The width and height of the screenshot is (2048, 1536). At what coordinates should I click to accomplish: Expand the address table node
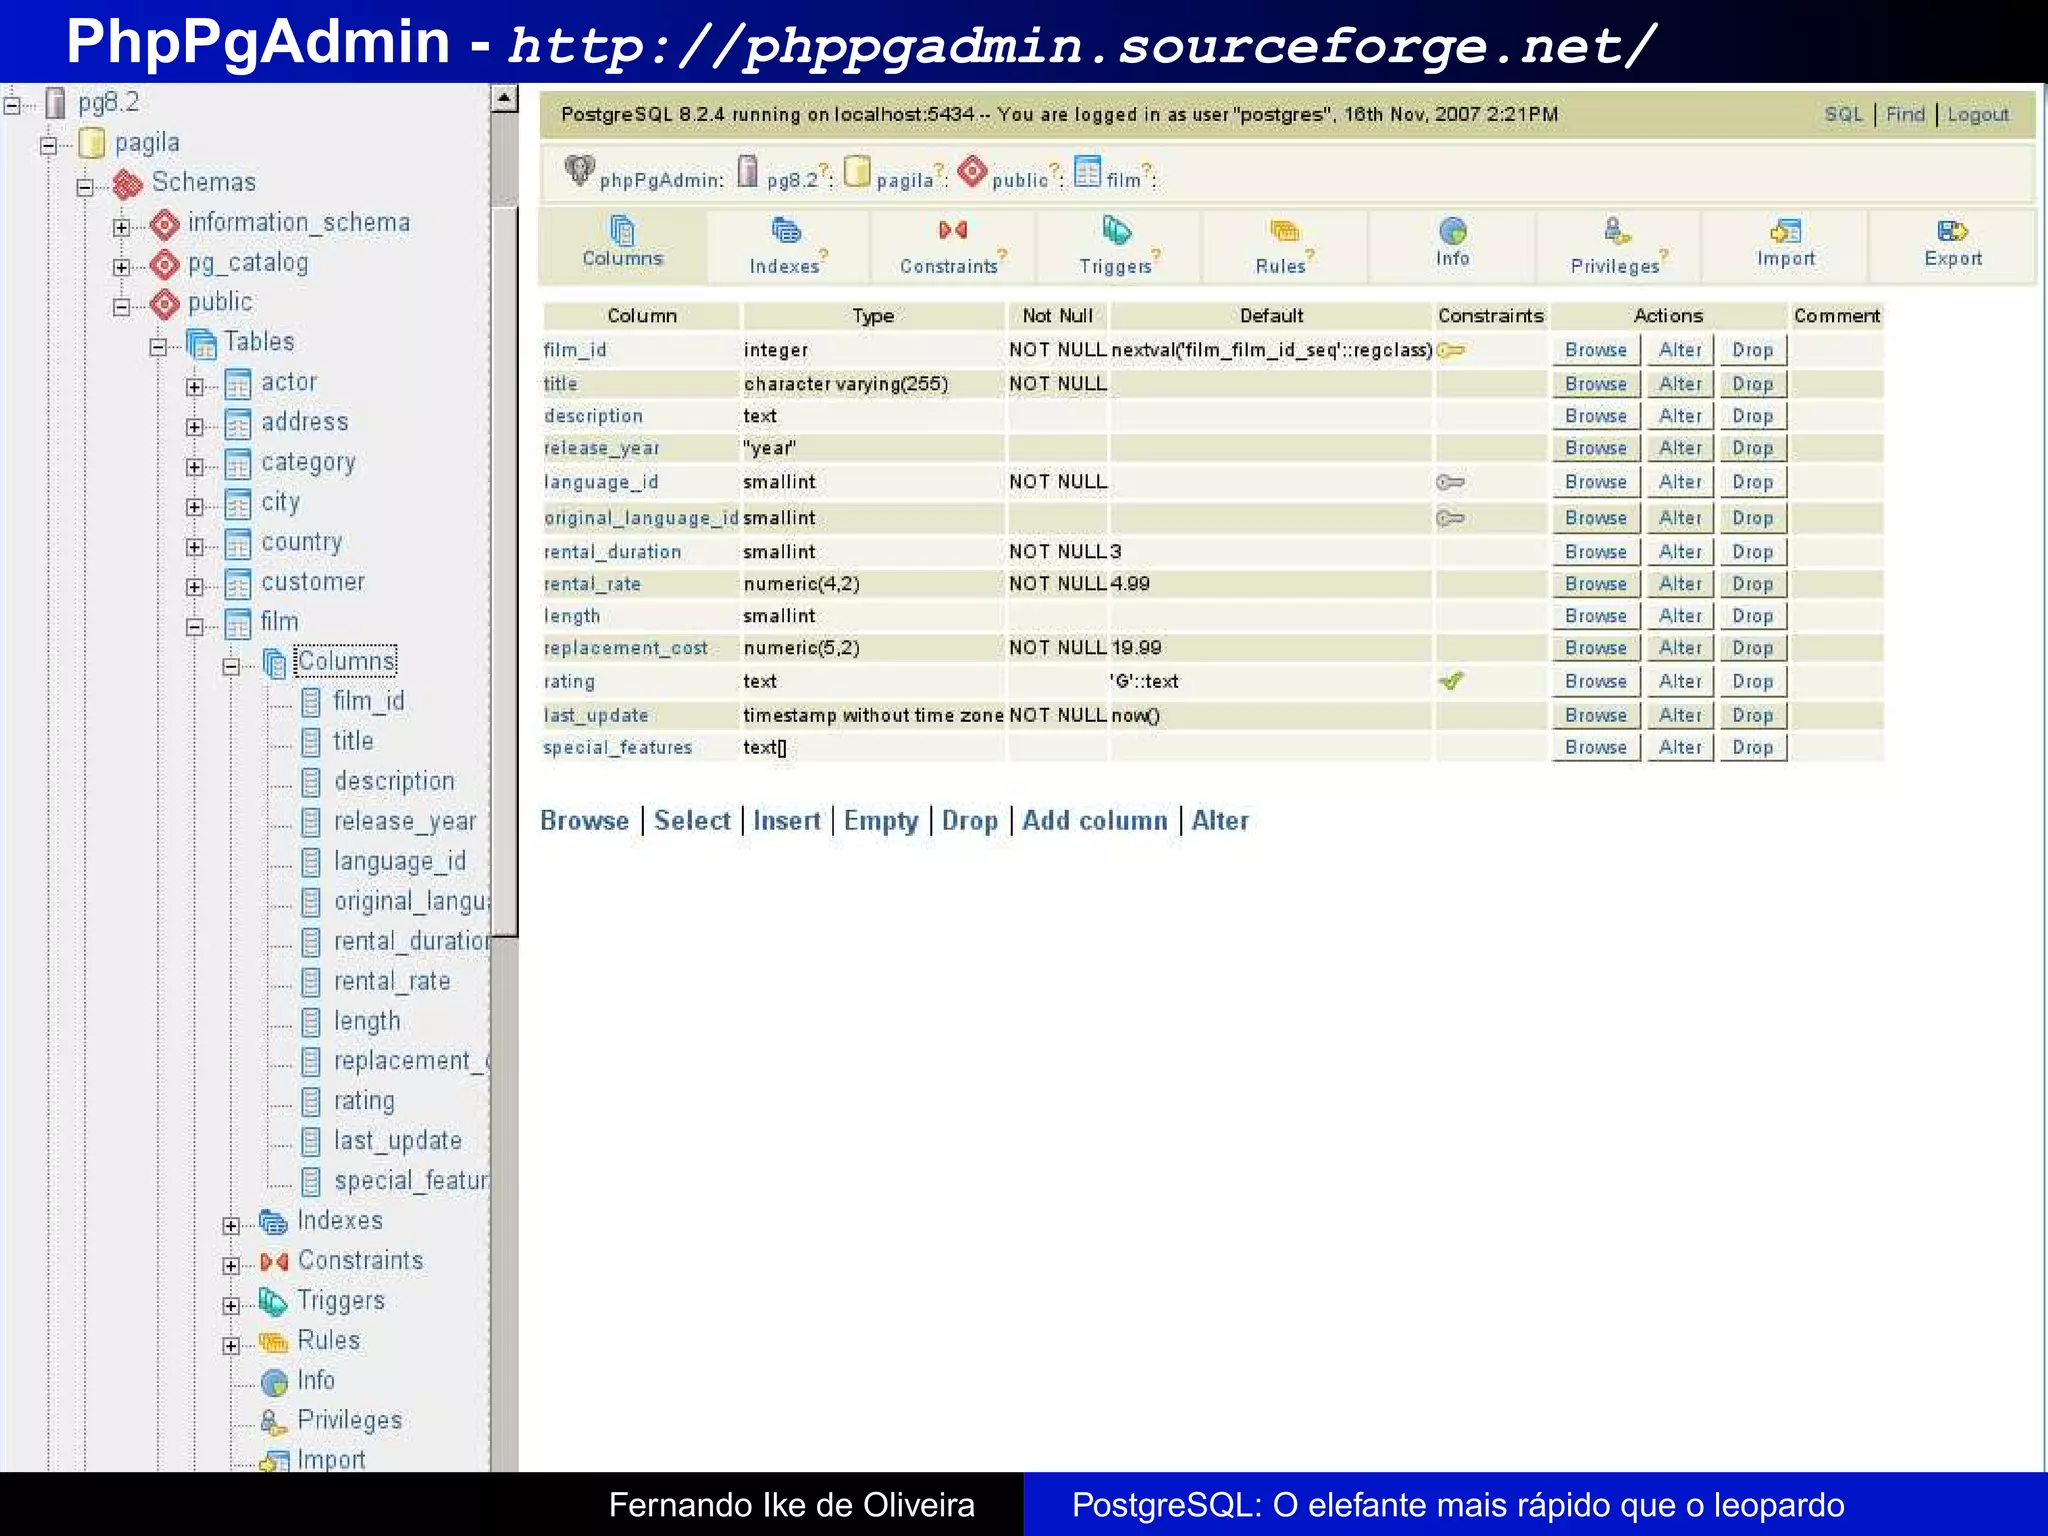click(x=194, y=427)
